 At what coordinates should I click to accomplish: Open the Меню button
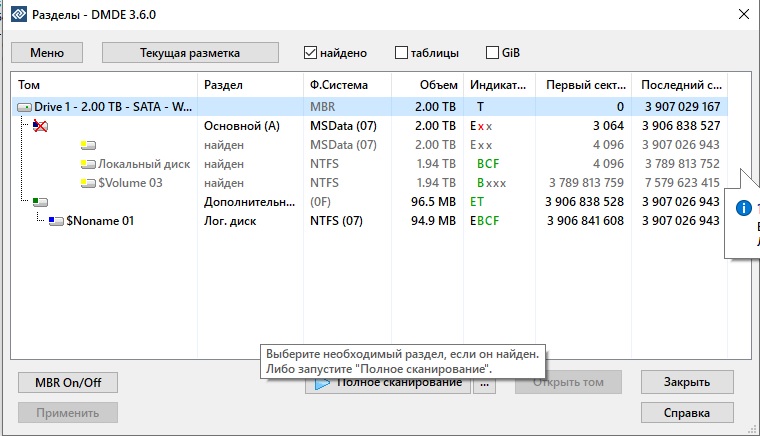tap(47, 52)
